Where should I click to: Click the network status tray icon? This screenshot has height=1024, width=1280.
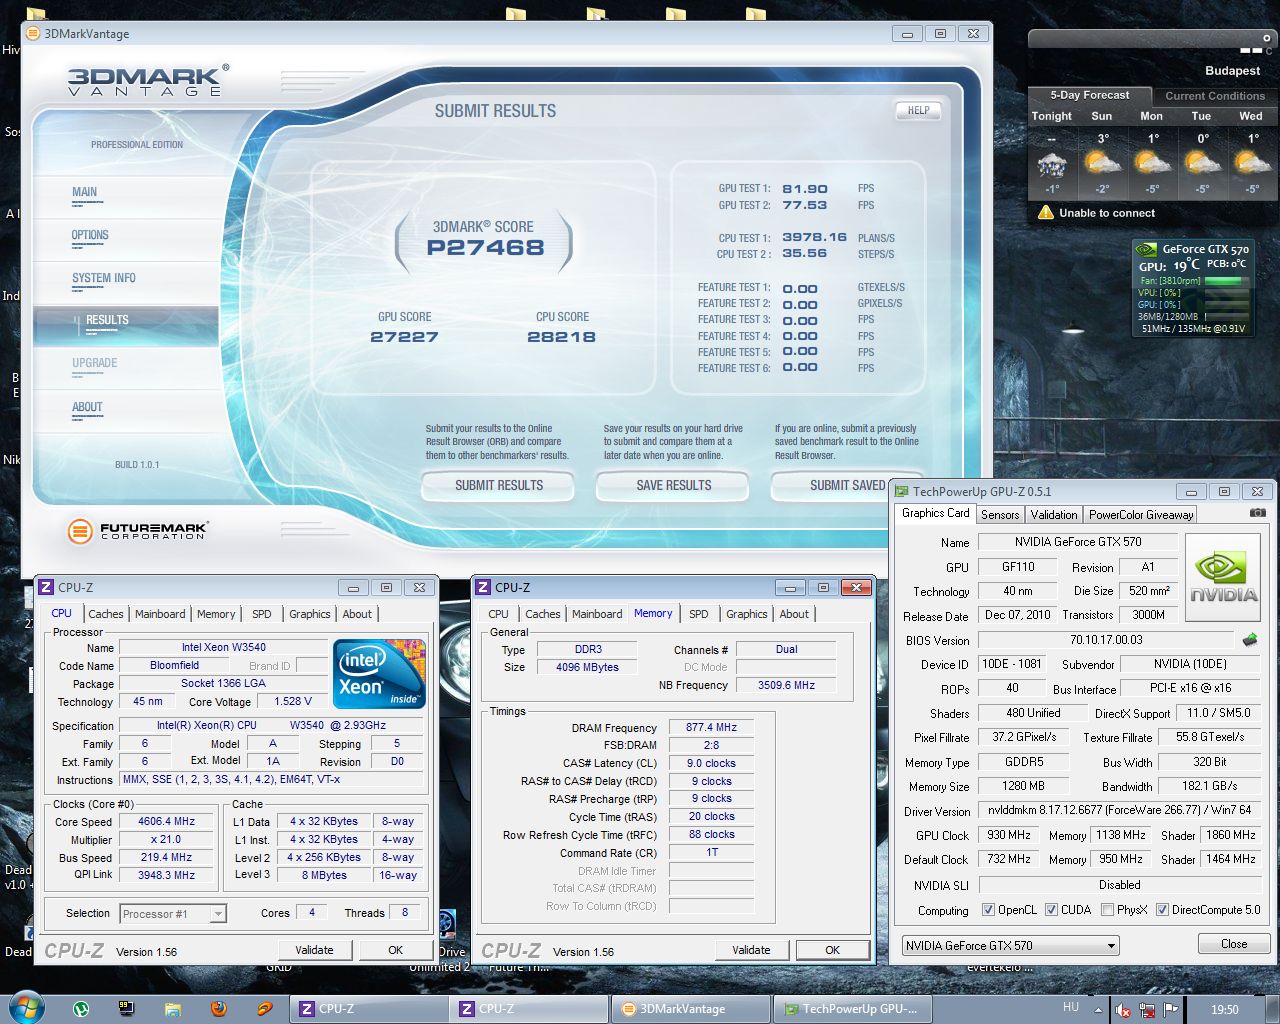[x=1147, y=1010]
